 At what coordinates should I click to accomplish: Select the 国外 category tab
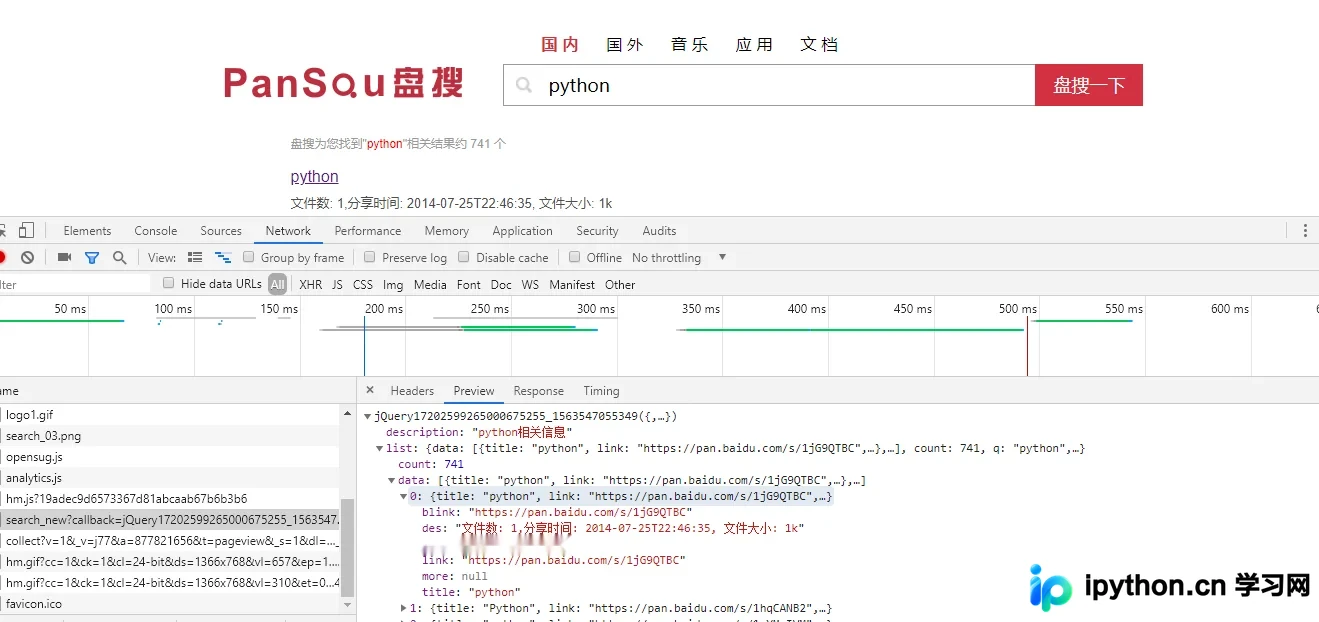[625, 44]
